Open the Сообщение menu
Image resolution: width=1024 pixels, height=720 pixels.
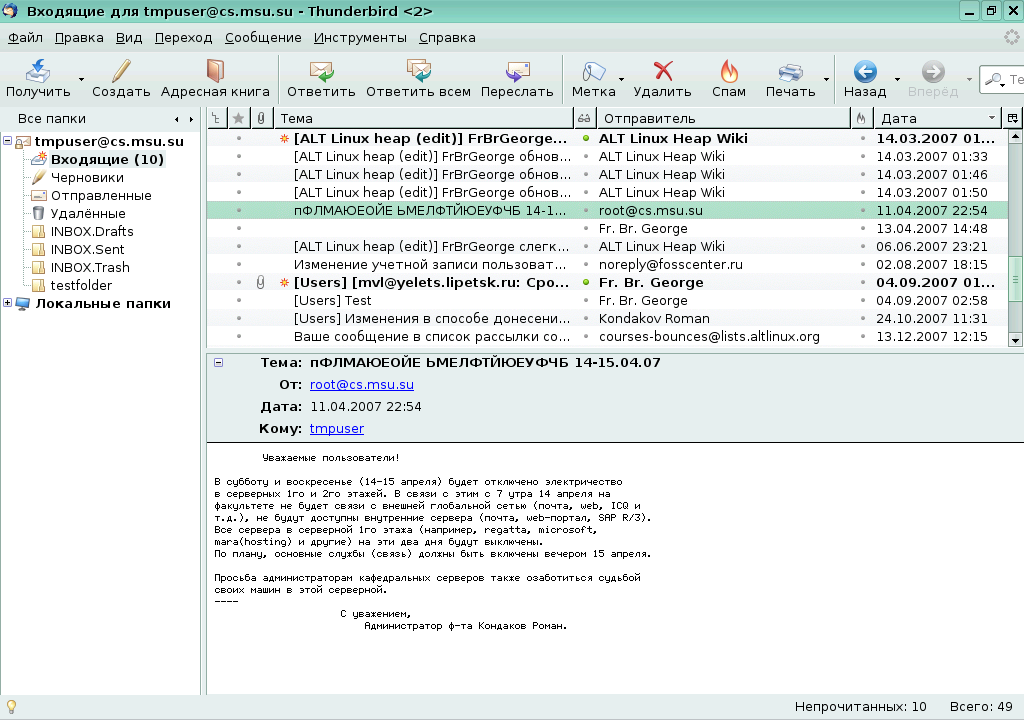point(263,37)
